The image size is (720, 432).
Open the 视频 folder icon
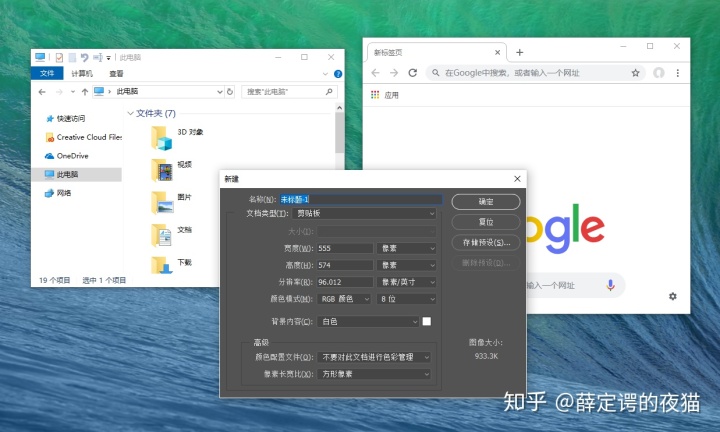point(162,170)
